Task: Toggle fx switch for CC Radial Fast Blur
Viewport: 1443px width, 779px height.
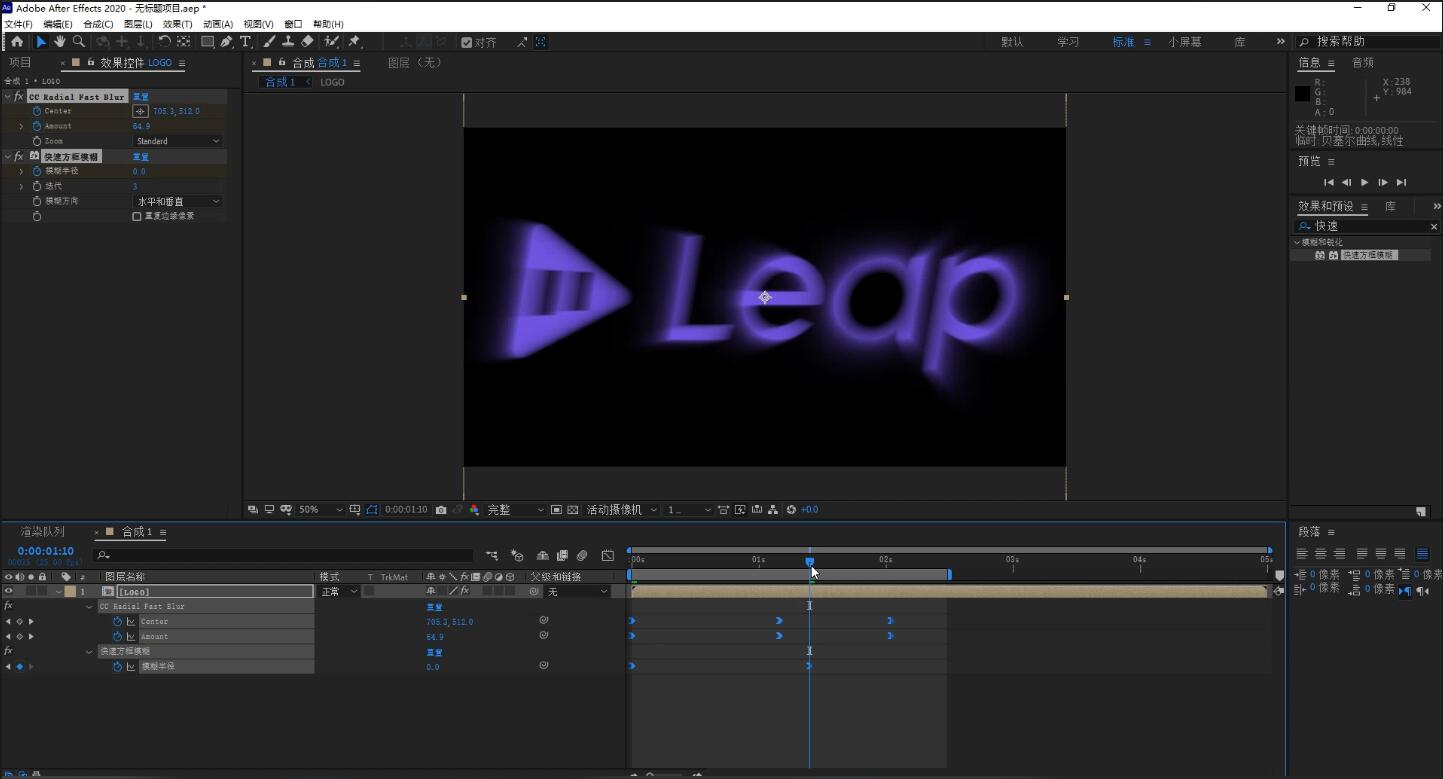Action: 18,97
